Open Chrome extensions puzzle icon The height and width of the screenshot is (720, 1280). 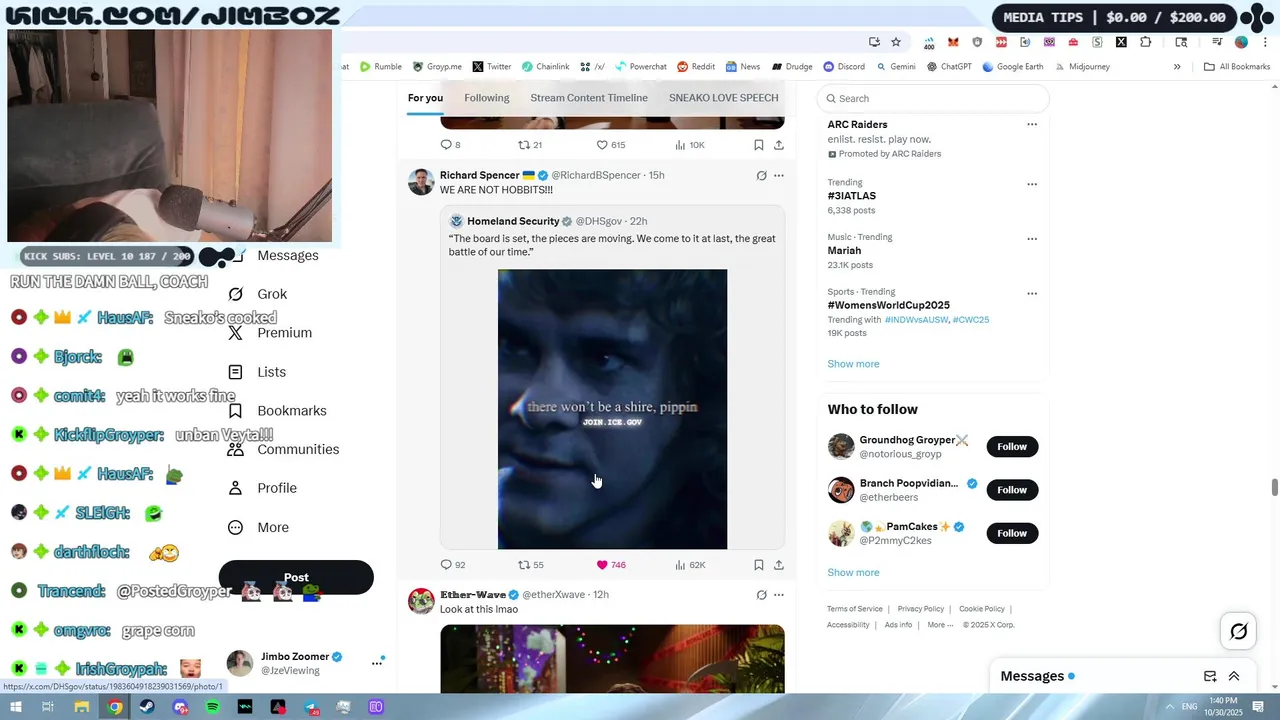coord(1146,42)
